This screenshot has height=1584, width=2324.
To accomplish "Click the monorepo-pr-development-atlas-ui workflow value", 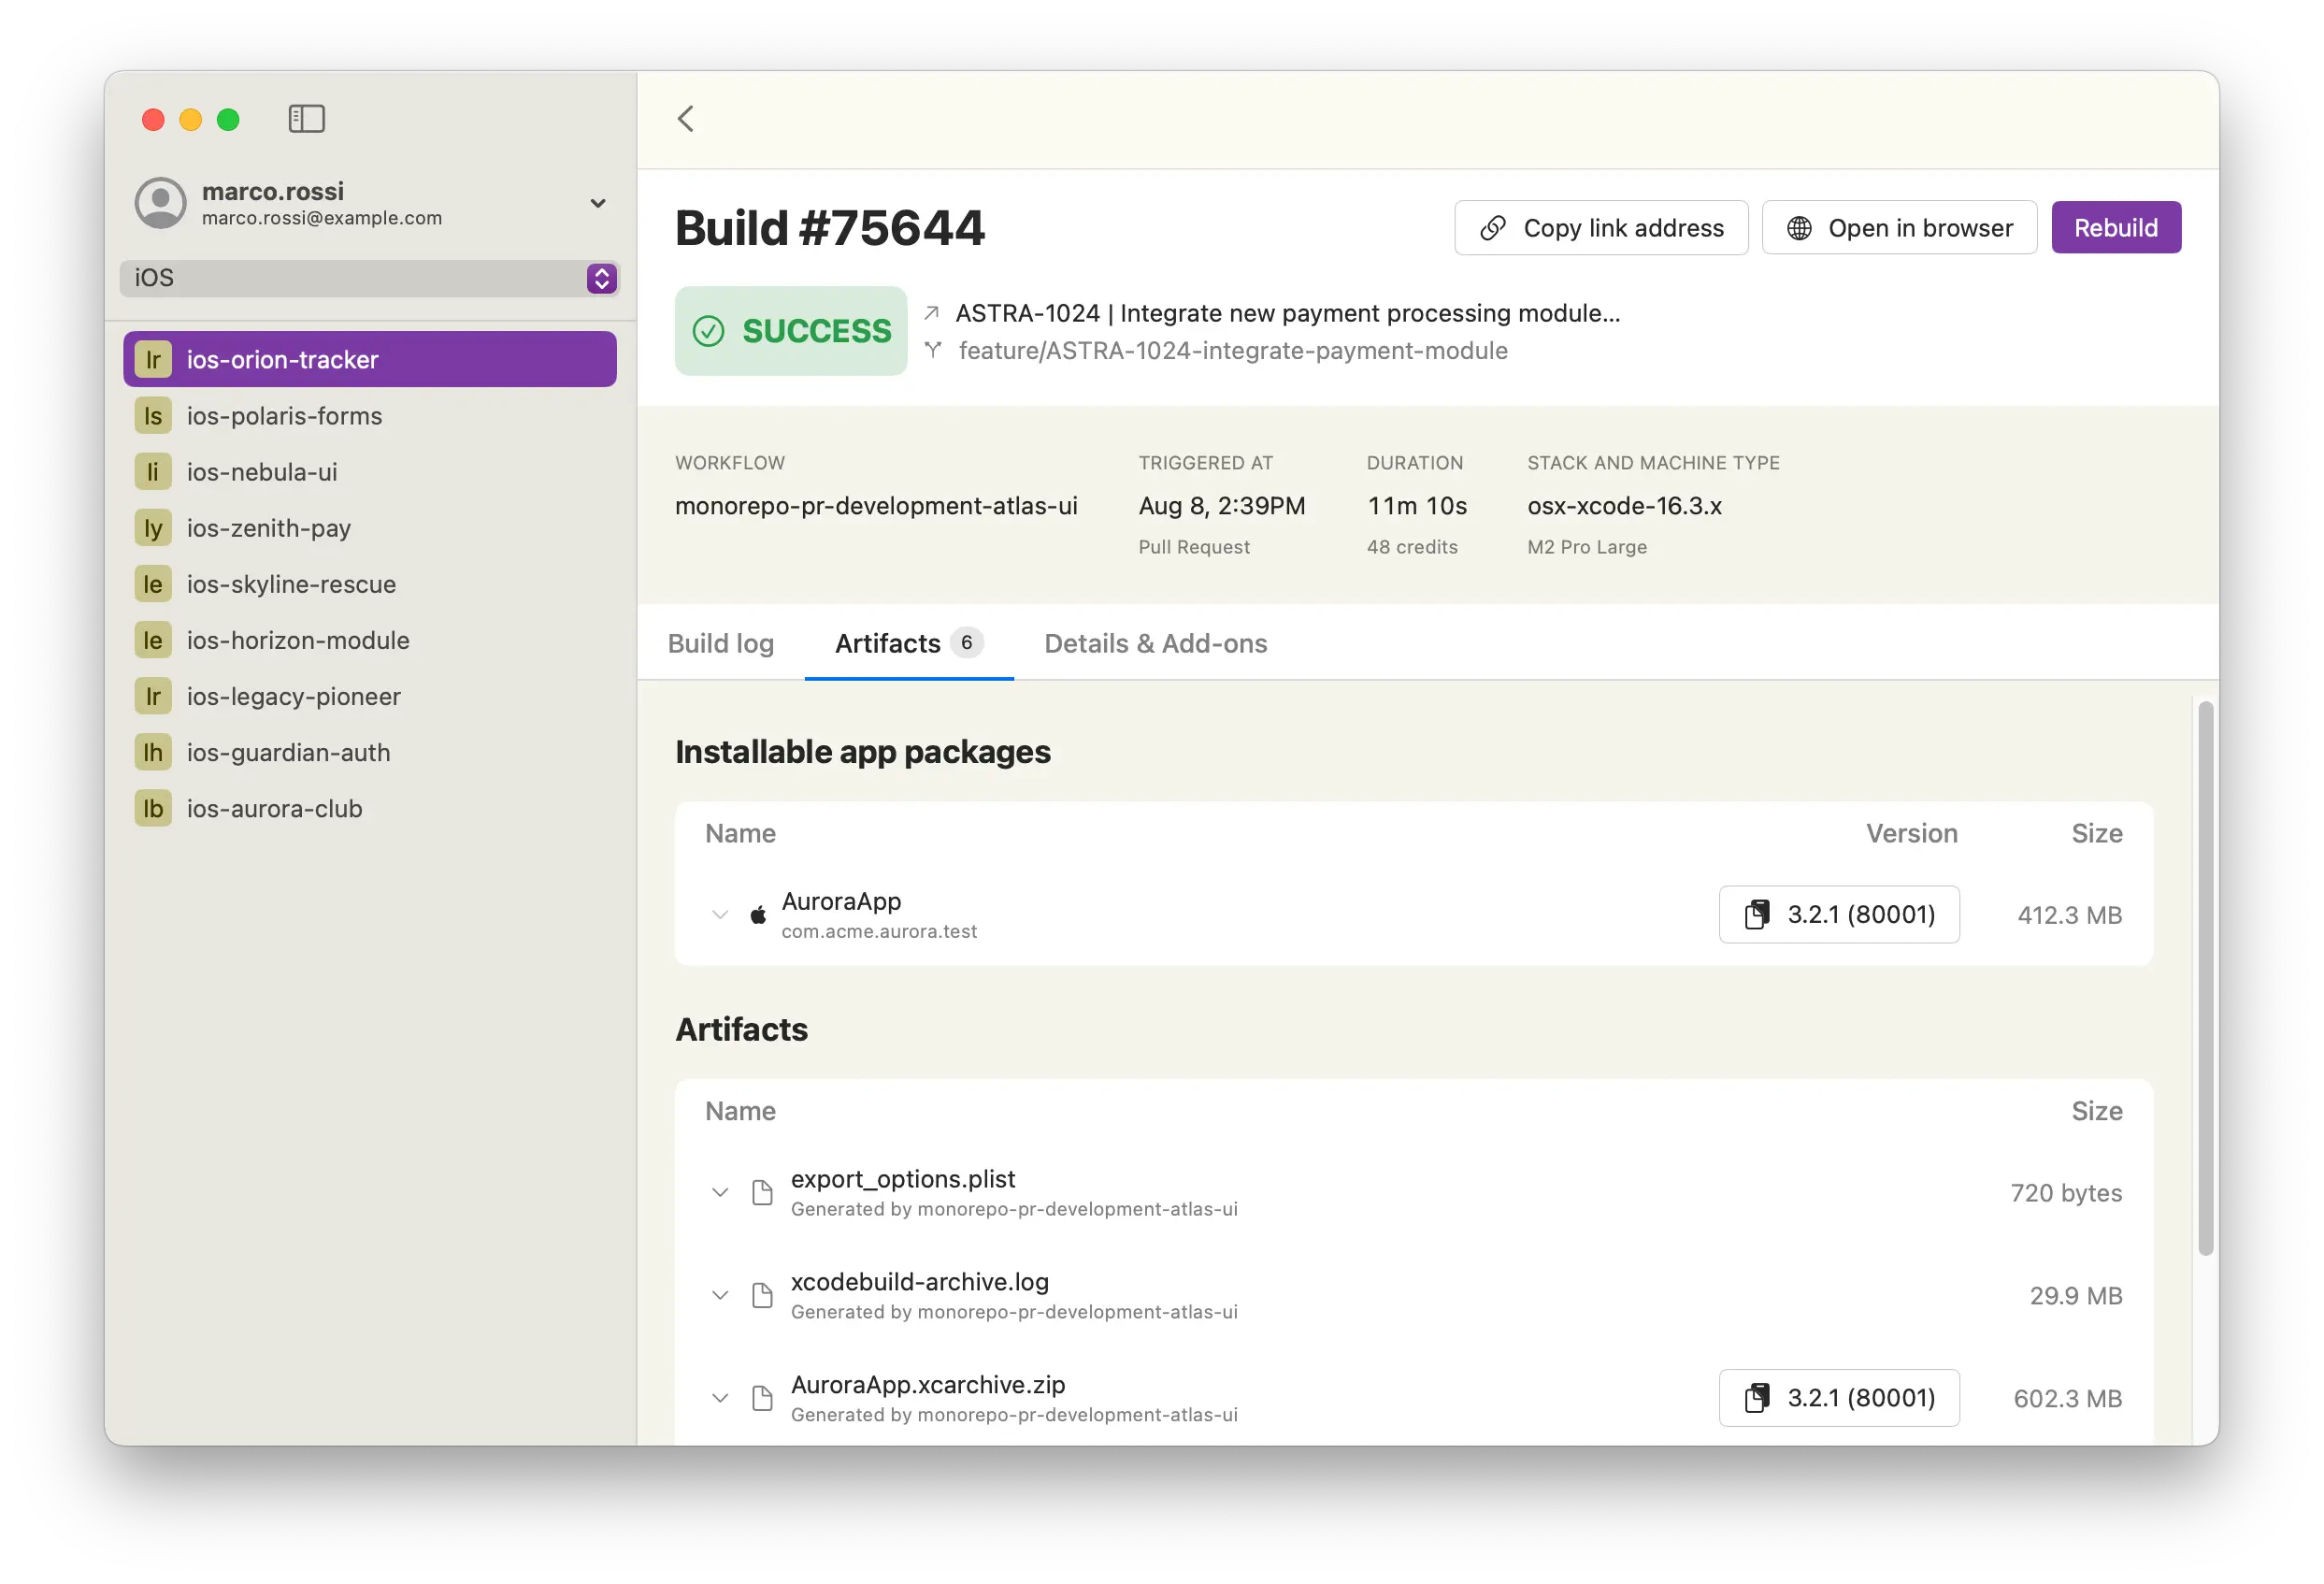I will 876,506.
